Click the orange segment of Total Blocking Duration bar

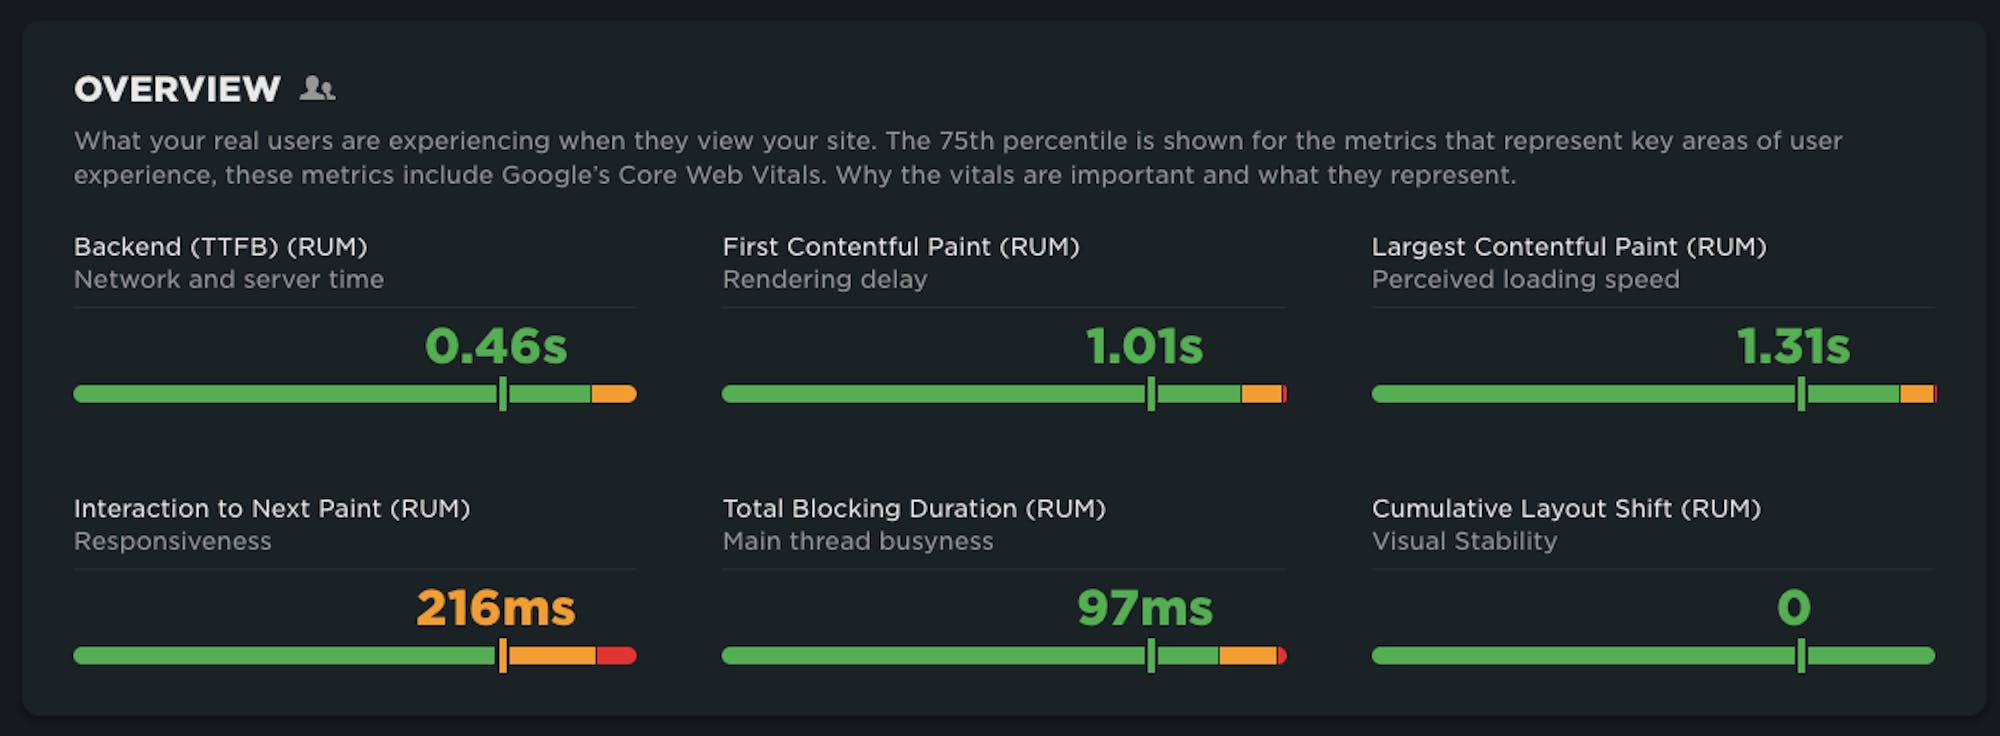pyautogui.click(x=1247, y=656)
